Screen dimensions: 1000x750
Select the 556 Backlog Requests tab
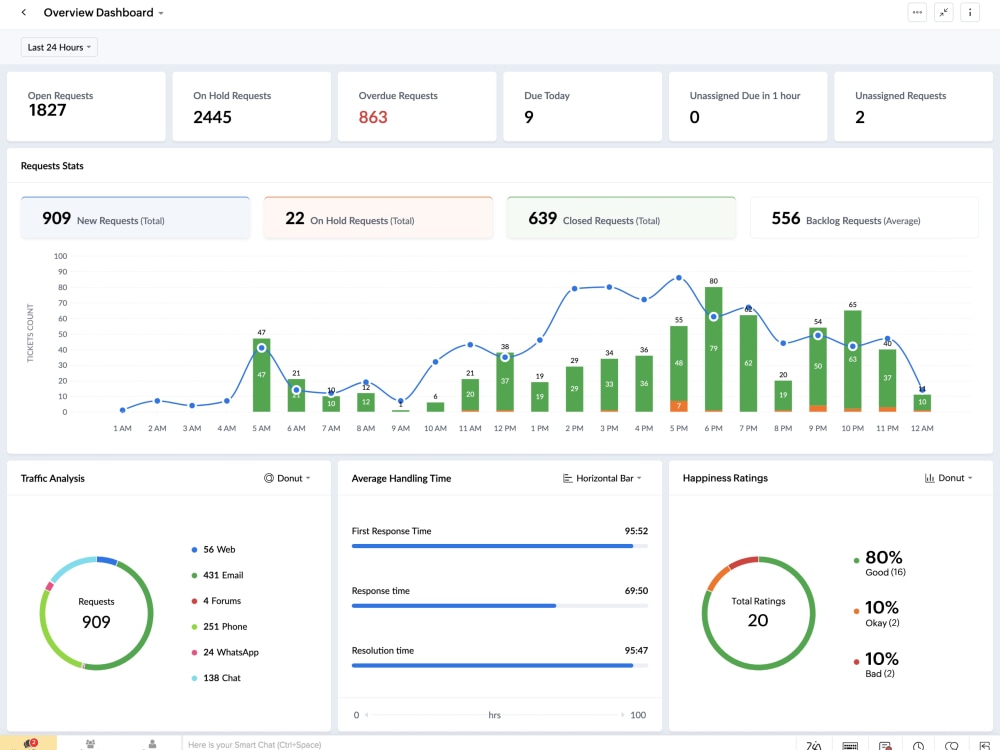(864, 217)
